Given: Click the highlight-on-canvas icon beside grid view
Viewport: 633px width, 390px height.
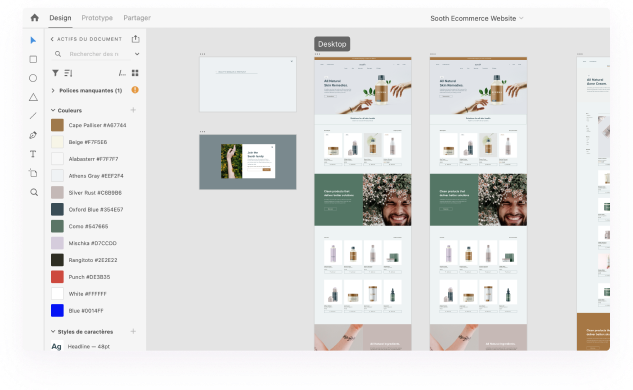Looking at the screenshot, I should [x=122, y=73].
